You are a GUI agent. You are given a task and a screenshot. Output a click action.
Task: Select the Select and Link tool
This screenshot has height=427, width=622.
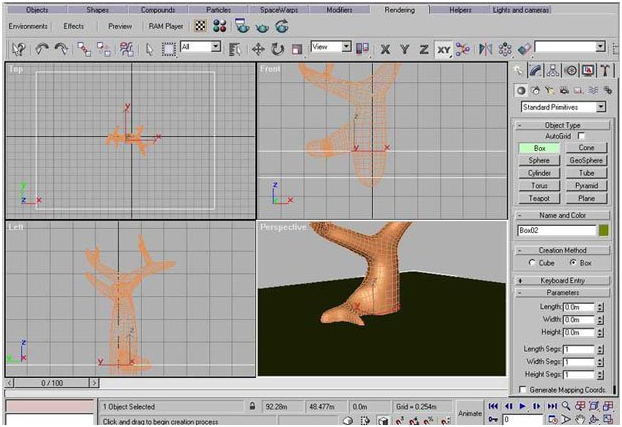[84, 49]
